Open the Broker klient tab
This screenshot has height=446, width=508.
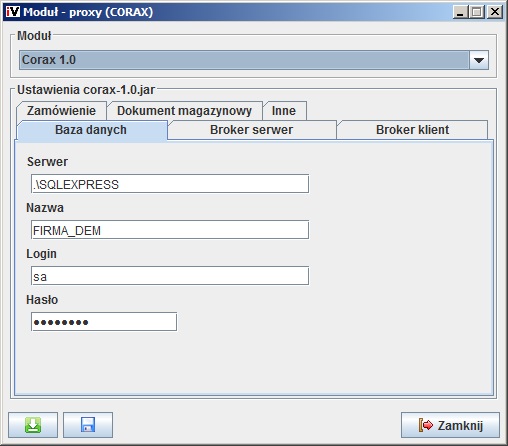click(413, 130)
